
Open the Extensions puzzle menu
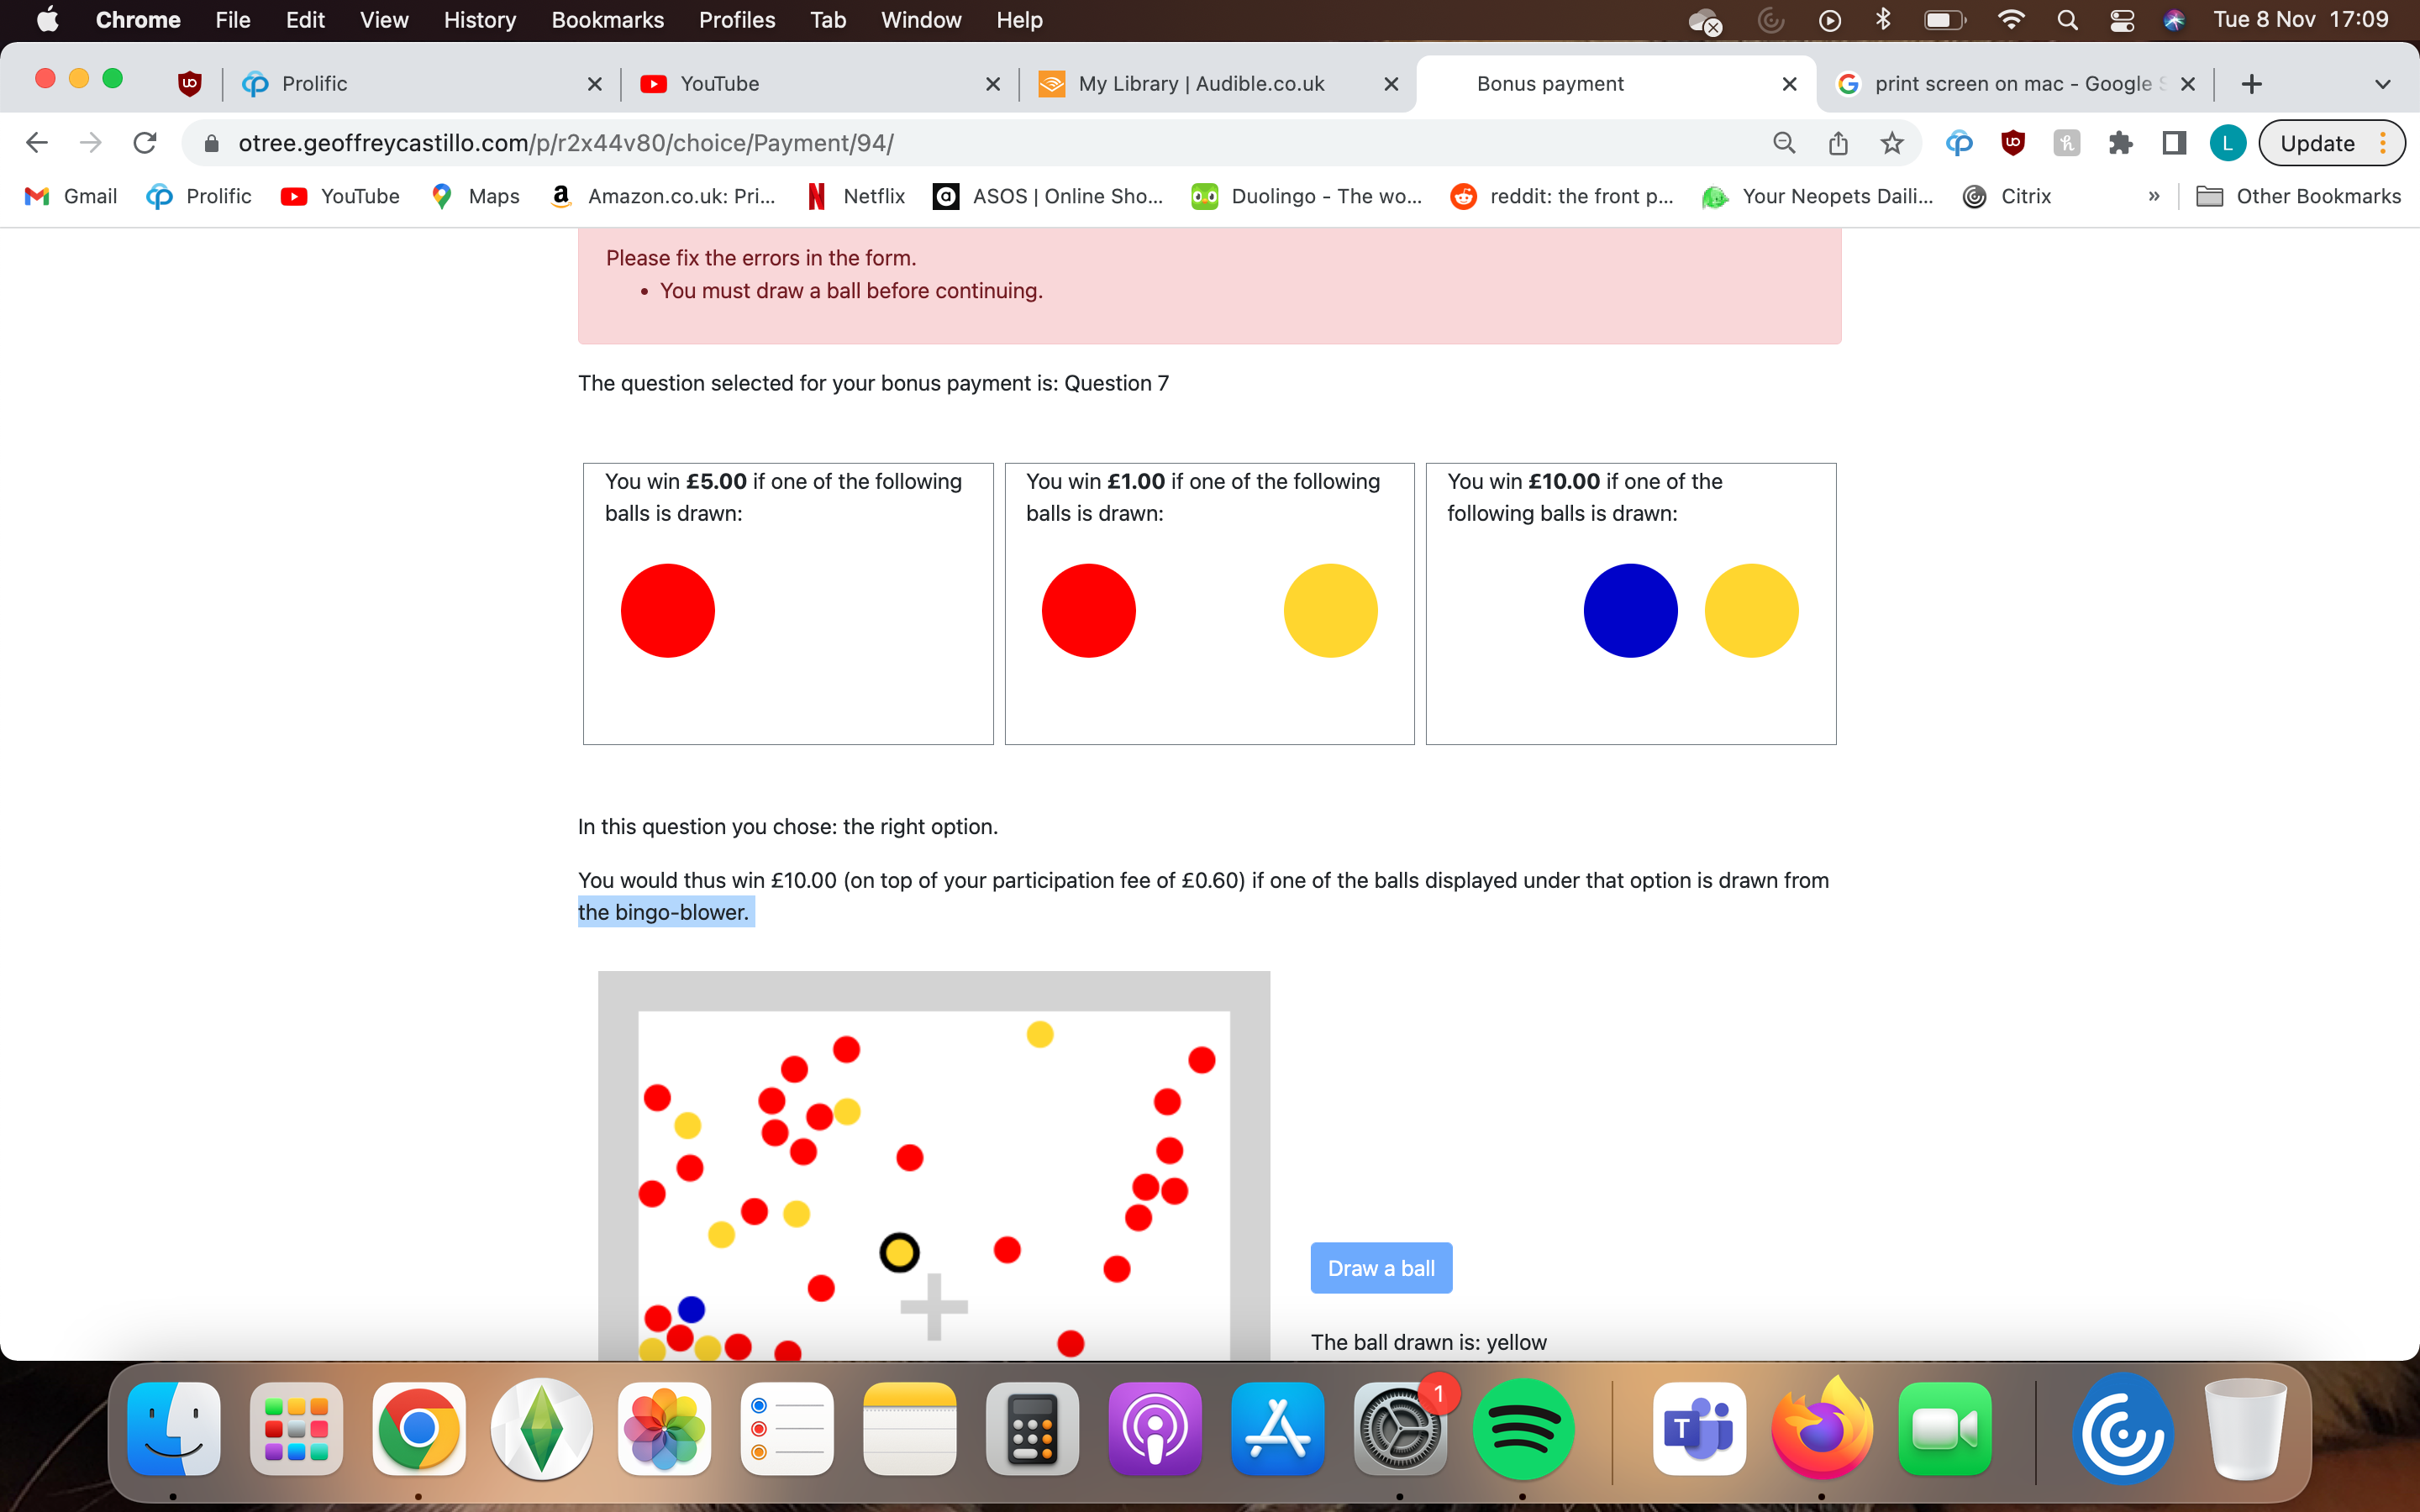point(2120,143)
